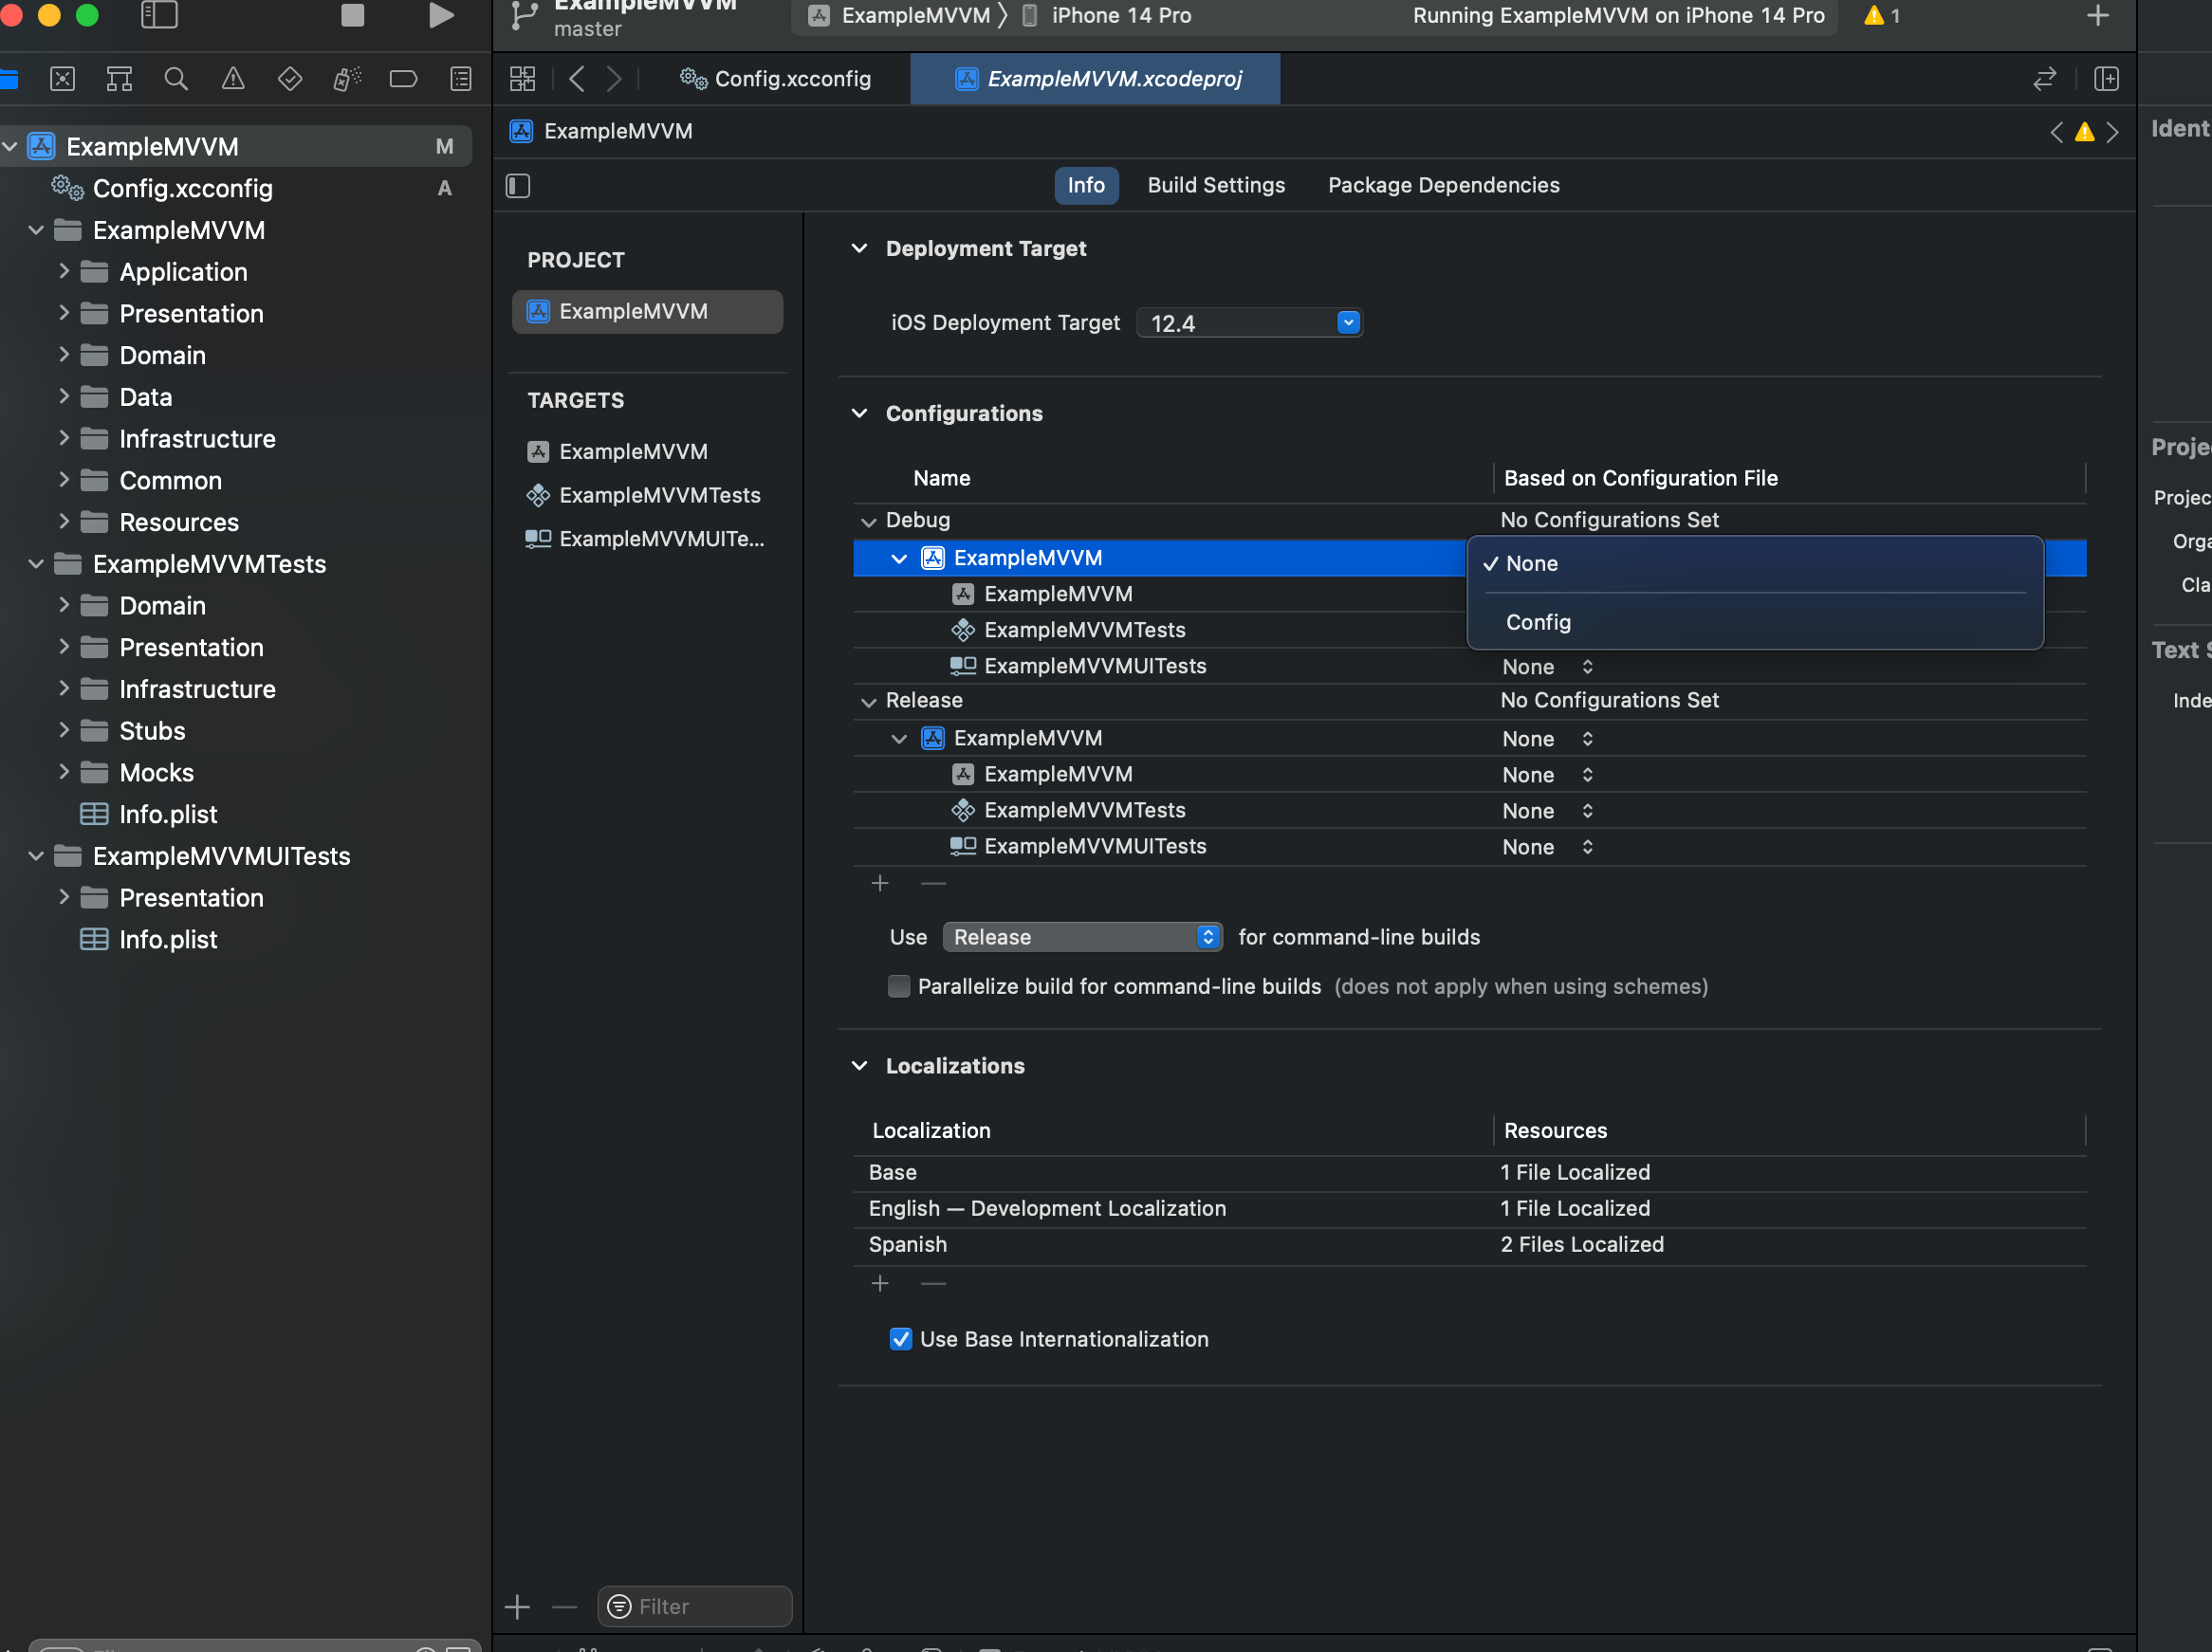
Task: Switch to the Package Dependencies tab
Action: (x=1443, y=185)
